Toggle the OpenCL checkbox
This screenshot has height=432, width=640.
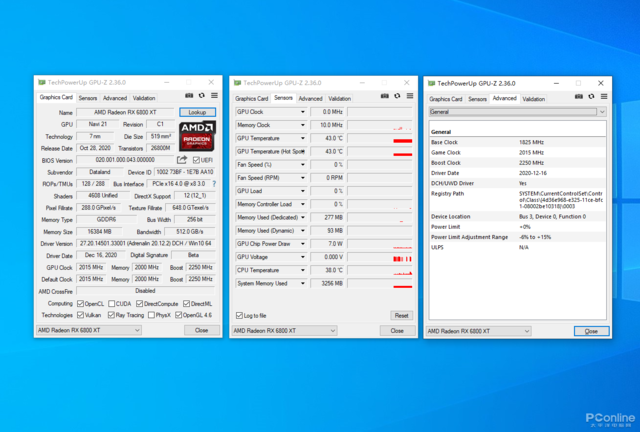[x=80, y=304]
